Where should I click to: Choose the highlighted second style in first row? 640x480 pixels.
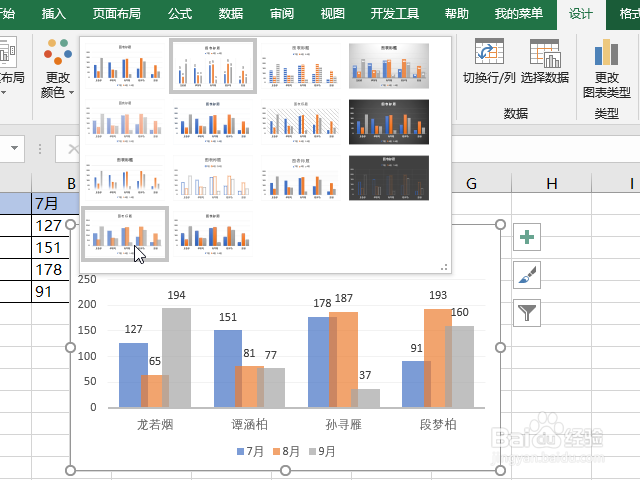click(213, 66)
